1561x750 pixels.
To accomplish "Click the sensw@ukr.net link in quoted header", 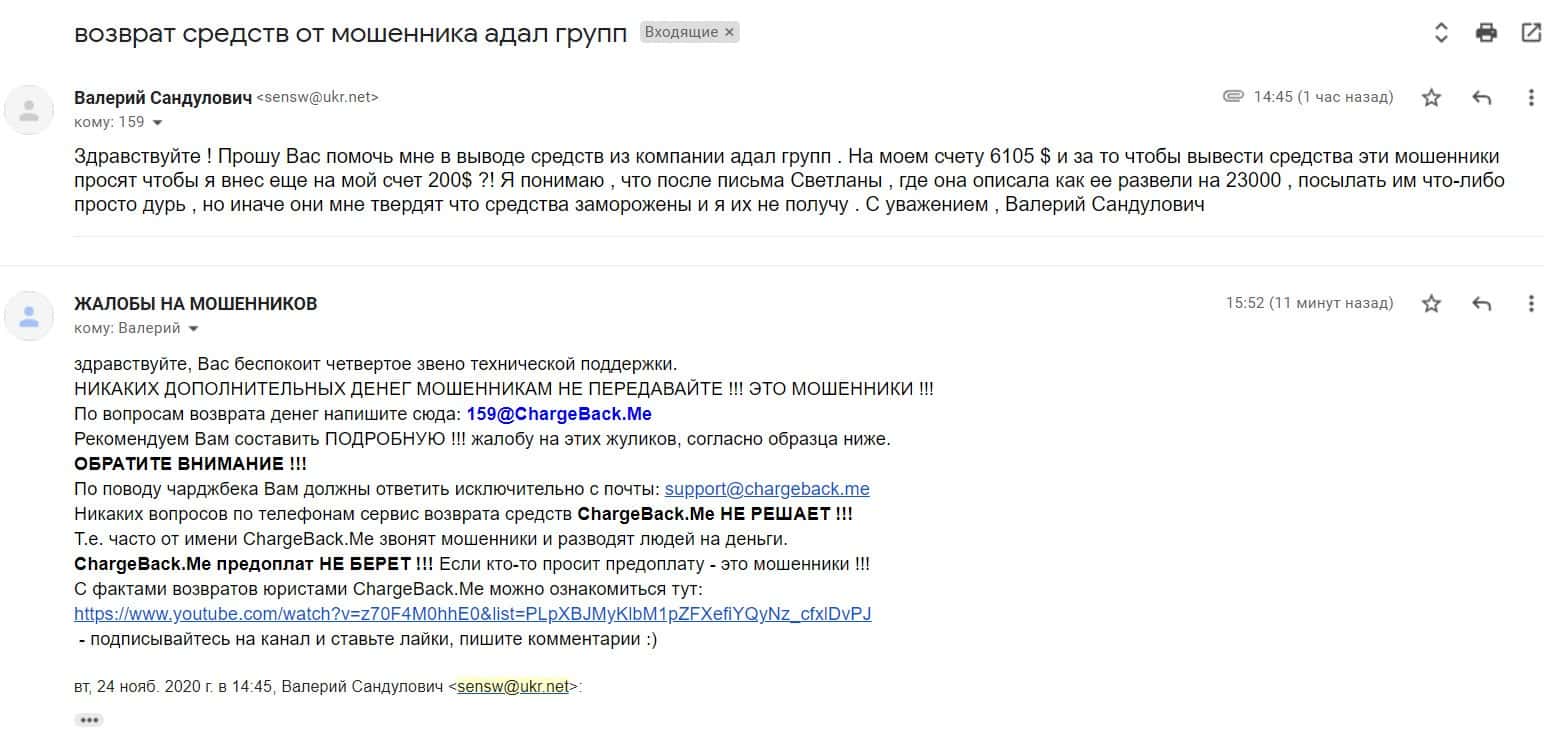I will click(x=513, y=687).
